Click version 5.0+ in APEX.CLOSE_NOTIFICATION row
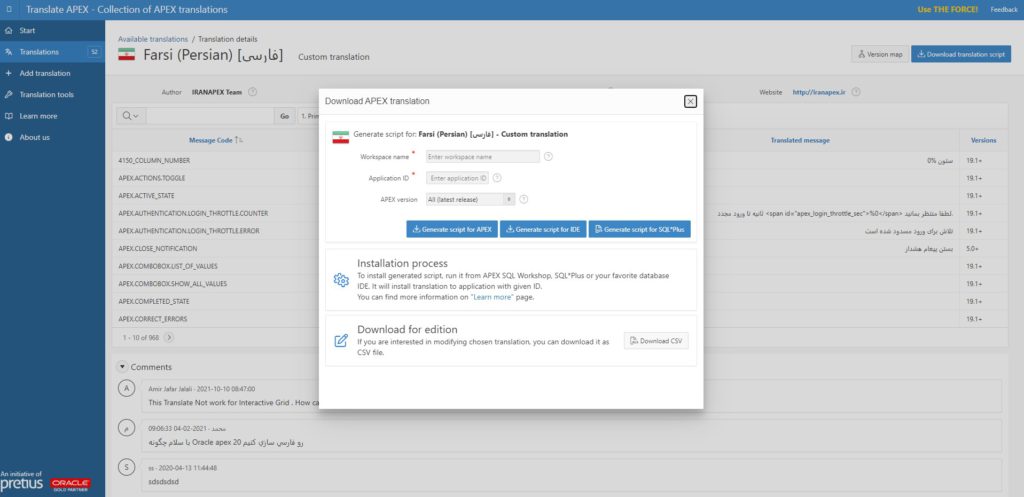 click(973, 248)
